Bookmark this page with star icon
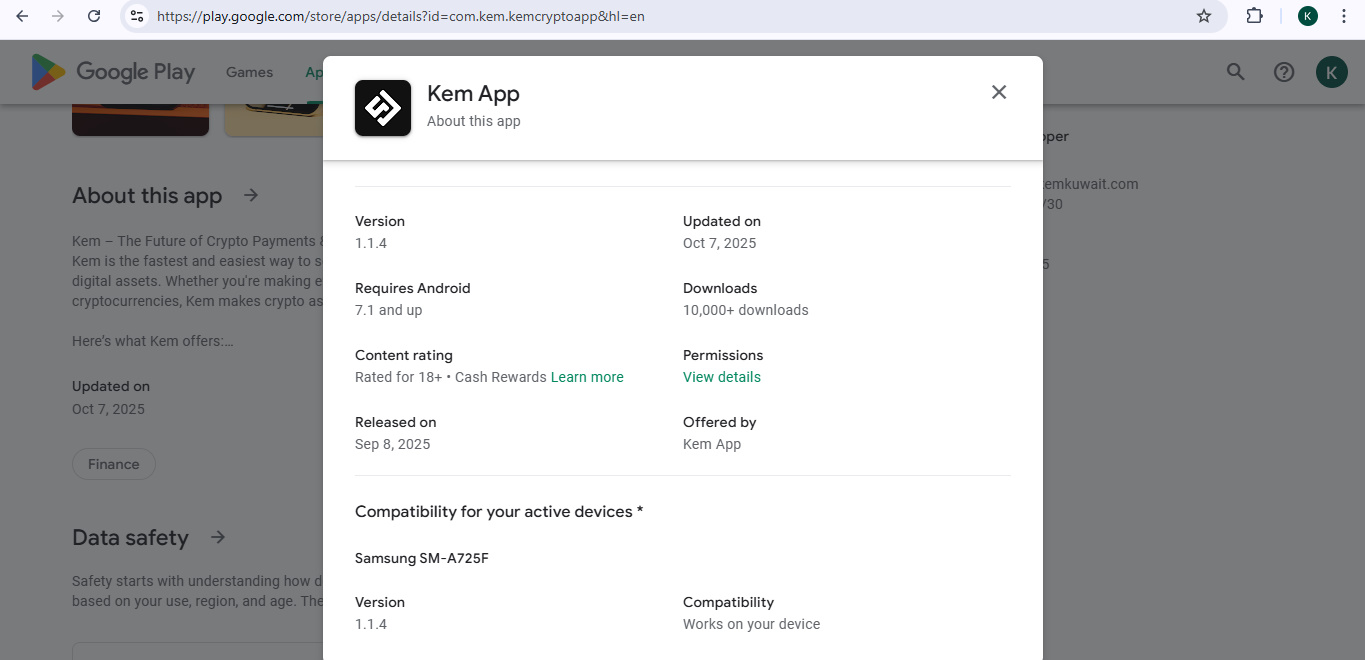This screenshot has width=1365, height=660. pyautogui.click(x=1204, y=16)
